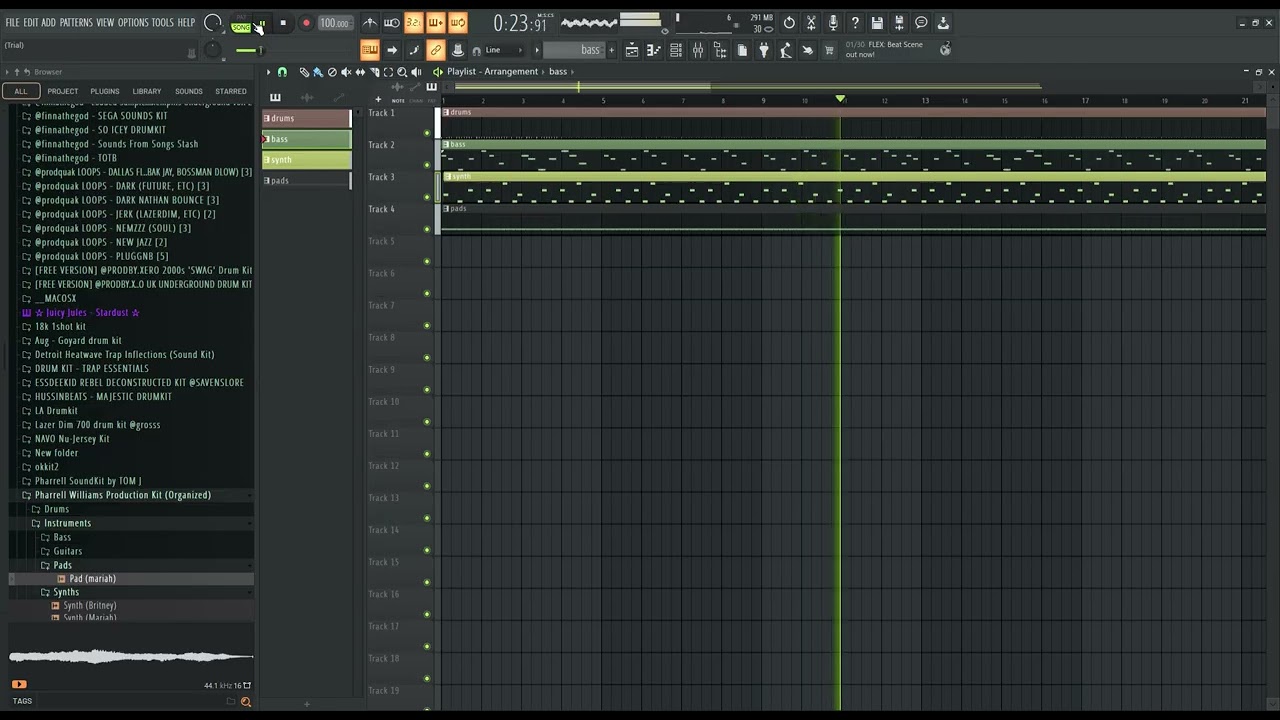Click the microphone one-click recording icon
Image resolution: width=1280 pixels, height=720 pixels.
point(833,23)
